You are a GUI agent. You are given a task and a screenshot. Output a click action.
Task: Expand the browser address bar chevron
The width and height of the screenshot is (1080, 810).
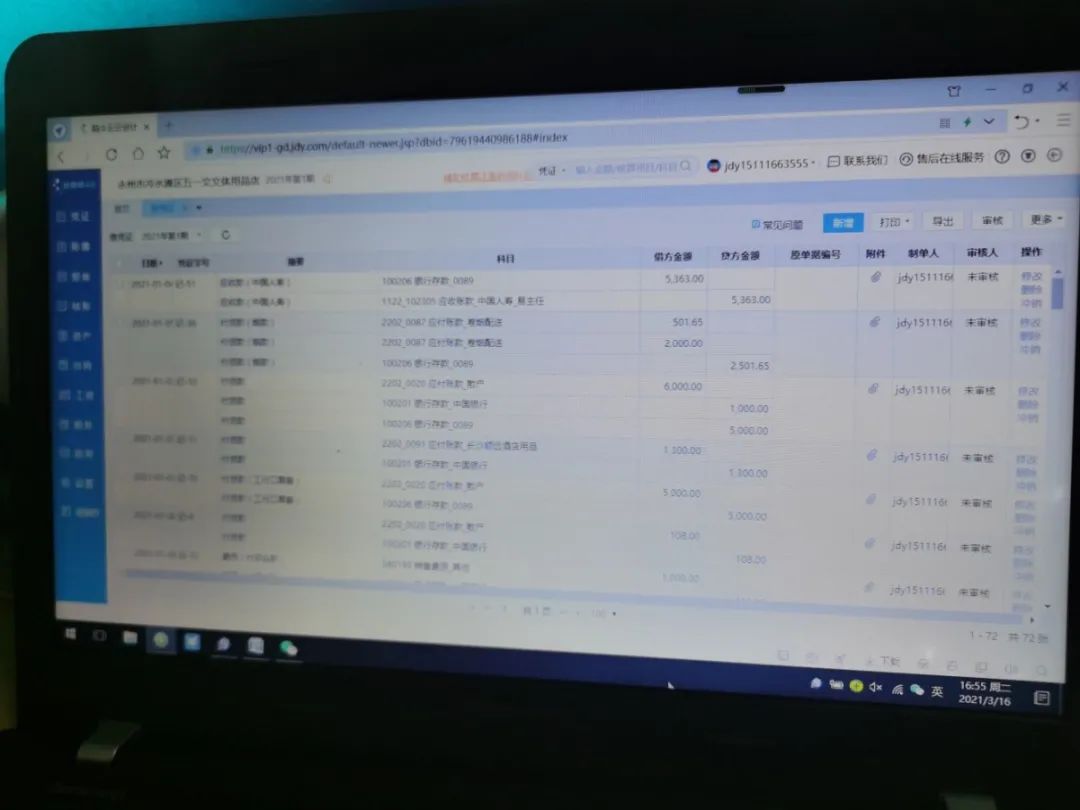[989, 121]
